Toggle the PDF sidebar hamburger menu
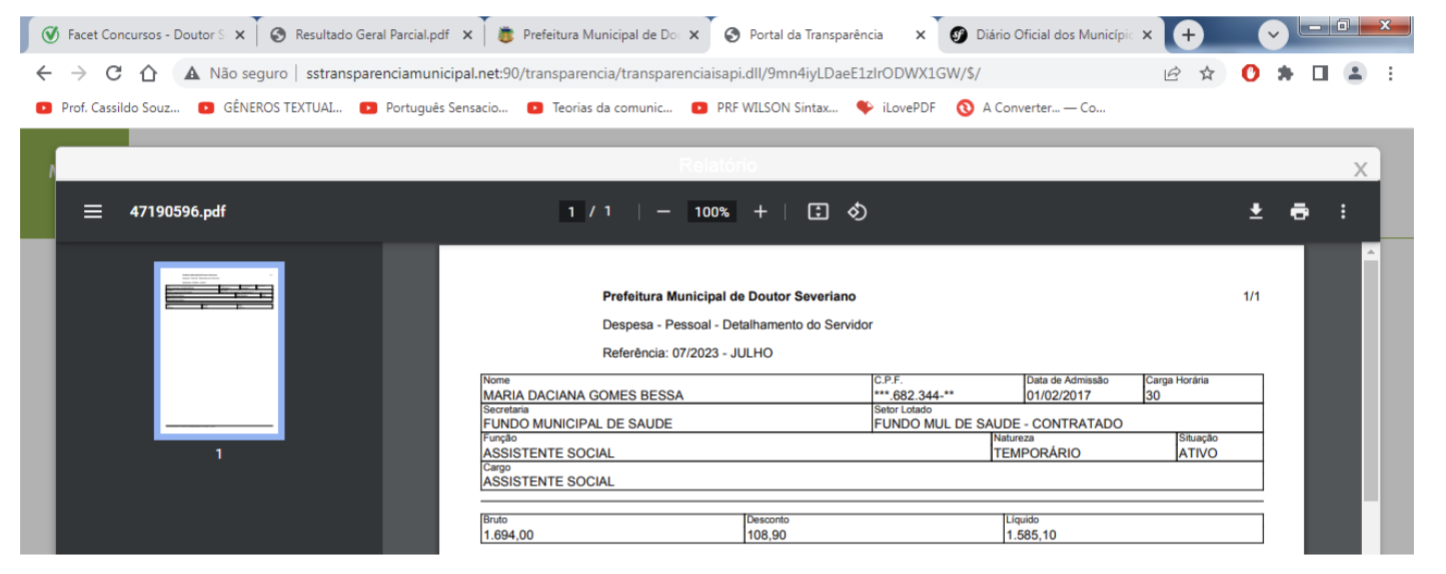The image size is (1446, 574). click(93, 212)
